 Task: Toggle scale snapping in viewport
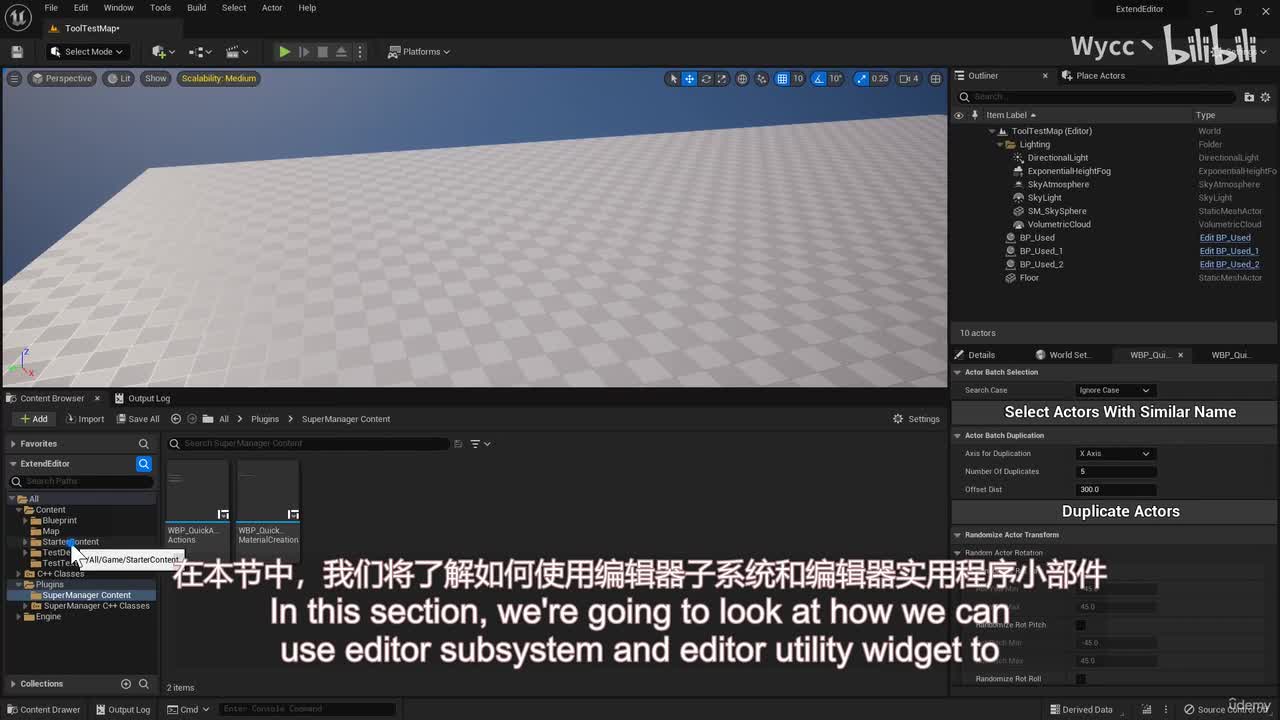click(863, 78)
